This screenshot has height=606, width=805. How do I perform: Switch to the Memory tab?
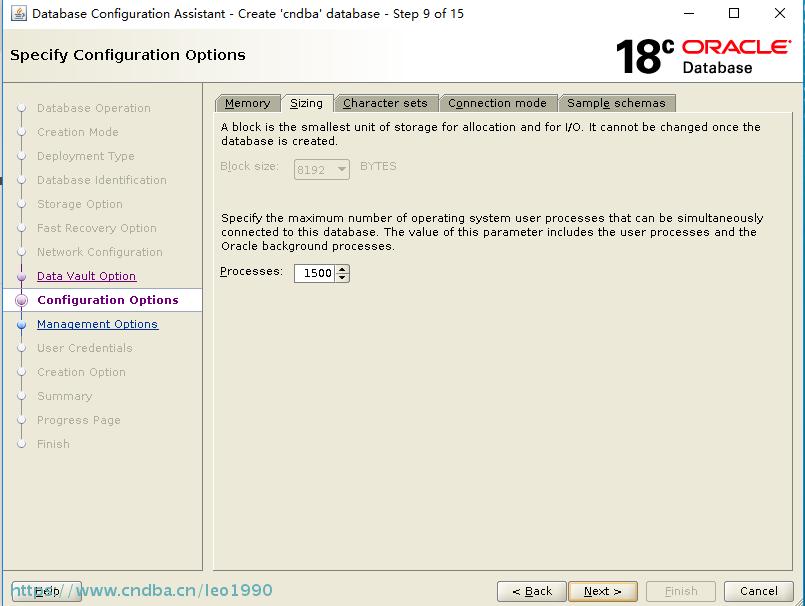(x=247, y=103)
